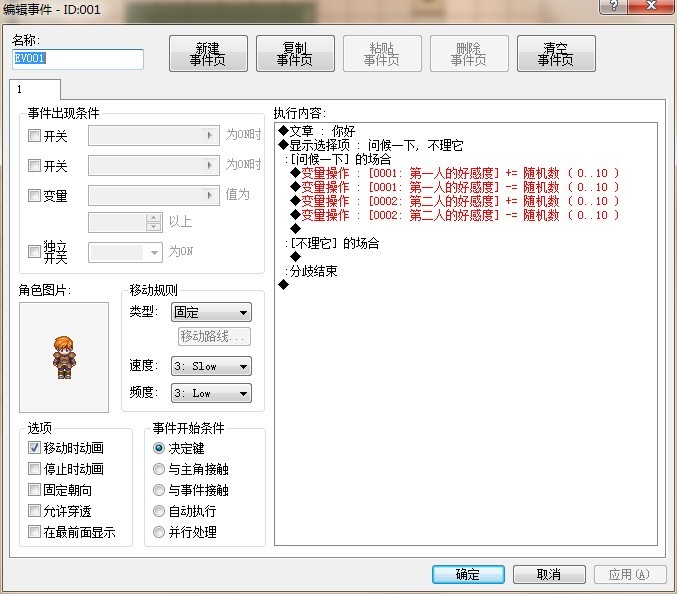
Task: Open the 频度 dropdown showing 3: Low
Action: pos(212,393)
